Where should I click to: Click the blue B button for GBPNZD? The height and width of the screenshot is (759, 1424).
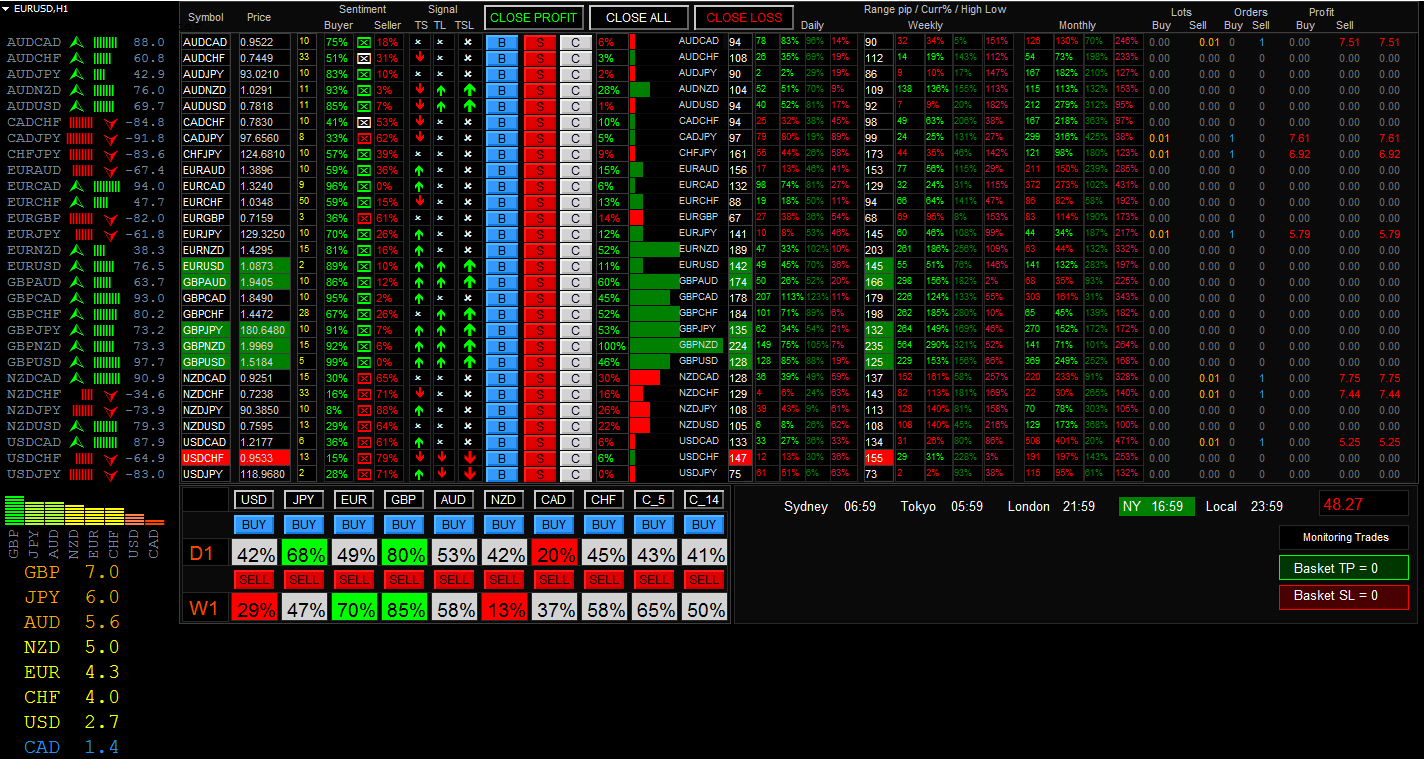(x=502, y=346)
